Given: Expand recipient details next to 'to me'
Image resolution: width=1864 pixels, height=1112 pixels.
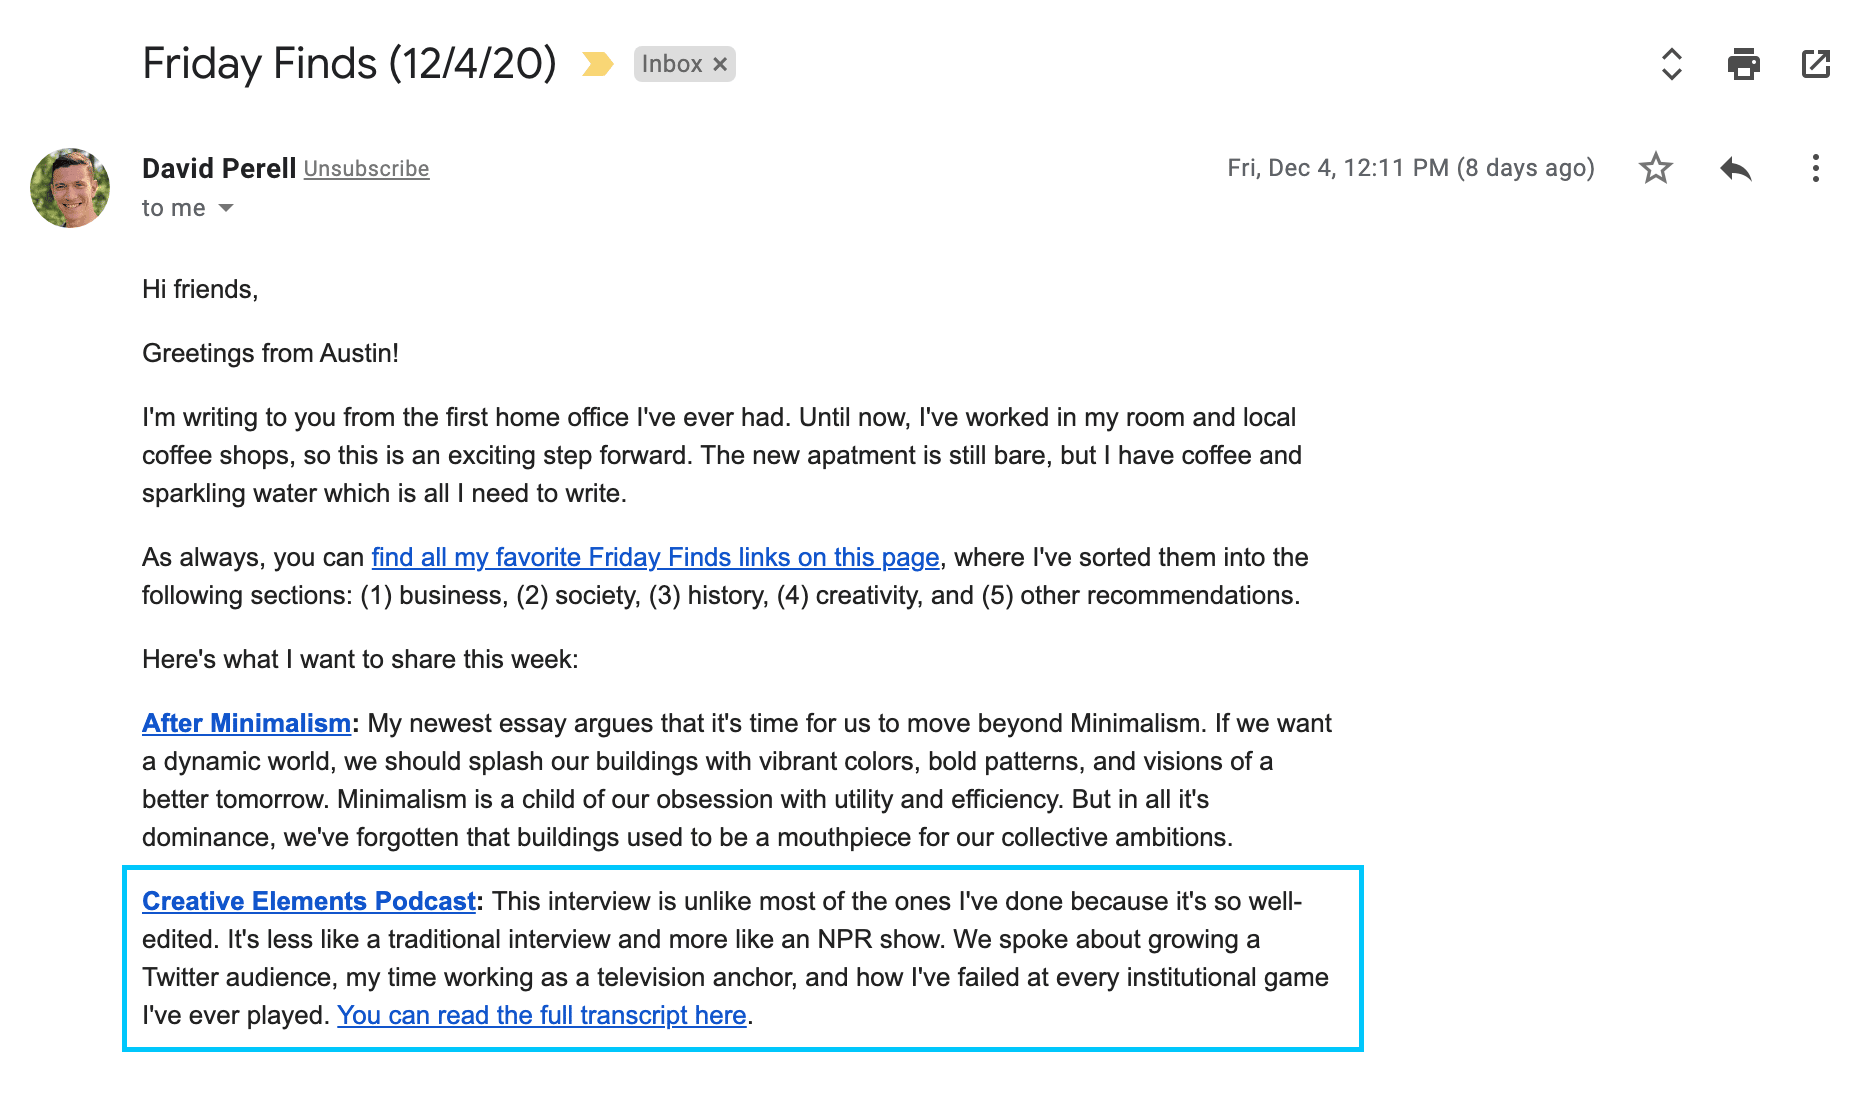Looking at the screenshot, I should pos(226,208).
